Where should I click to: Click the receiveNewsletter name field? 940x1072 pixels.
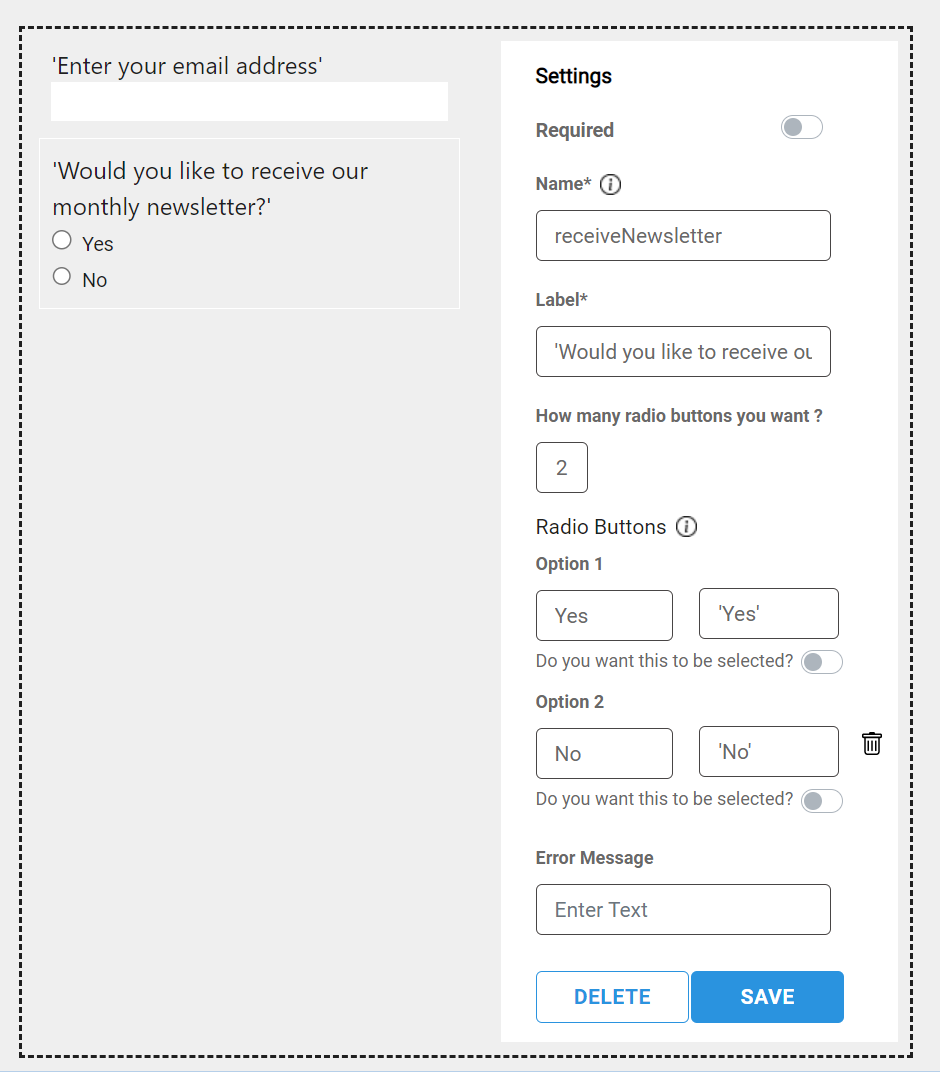click(683, 236)
